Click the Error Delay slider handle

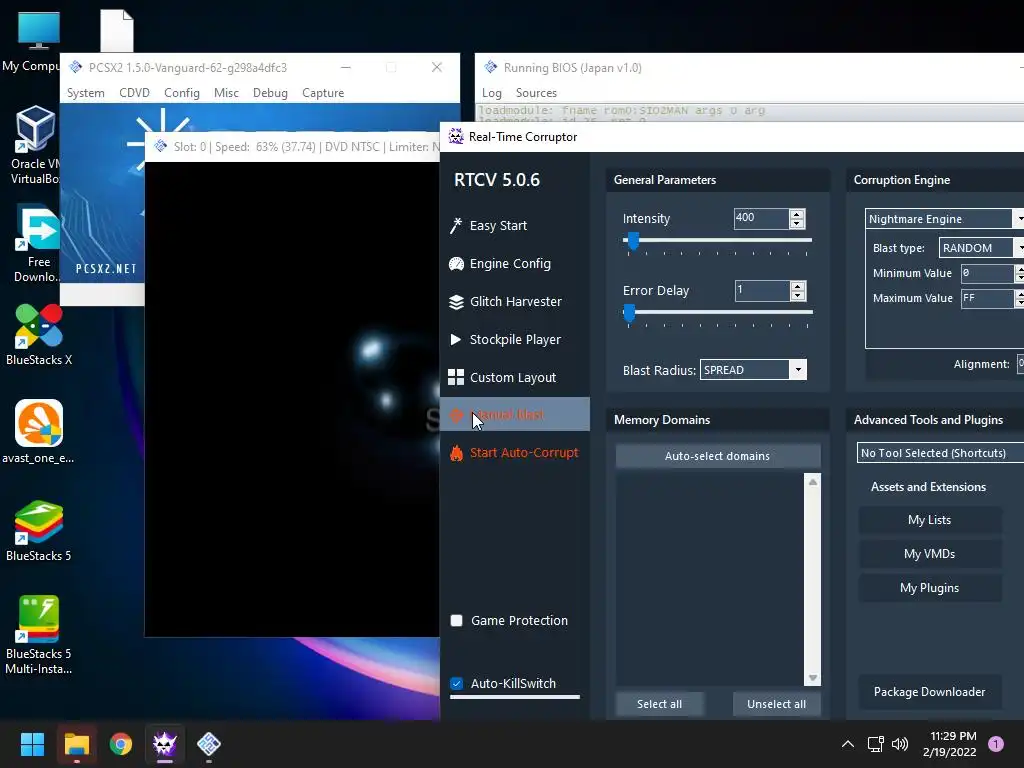click(x=629, y=313)
